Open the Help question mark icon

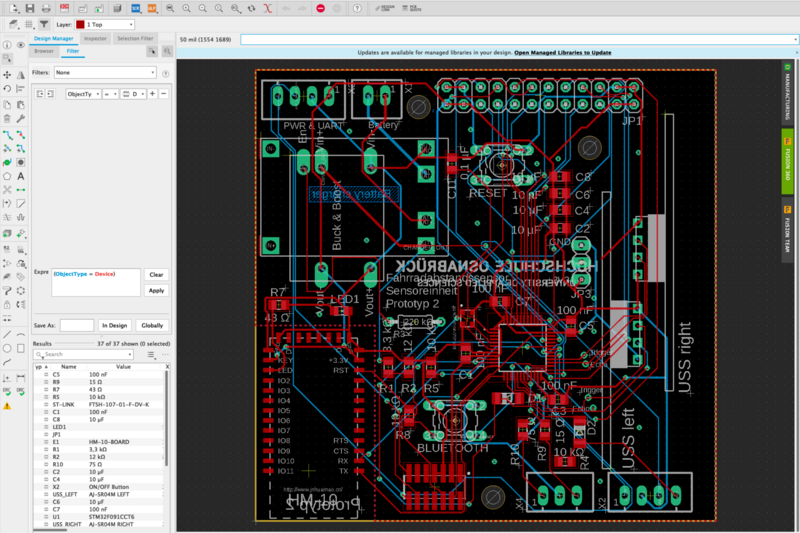[357, 8]
